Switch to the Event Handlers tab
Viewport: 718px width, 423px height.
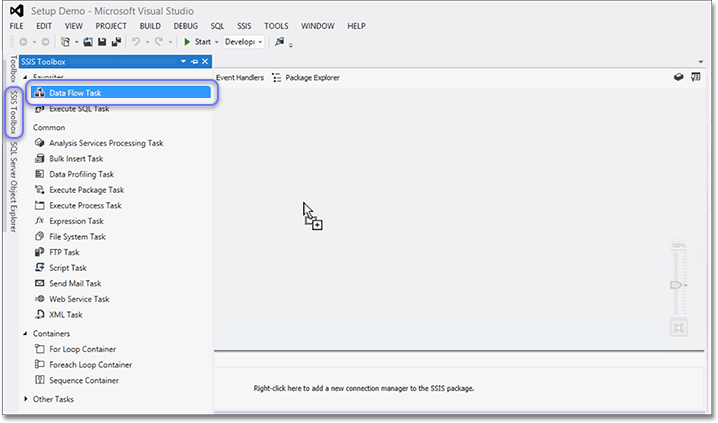pos(240,78)
